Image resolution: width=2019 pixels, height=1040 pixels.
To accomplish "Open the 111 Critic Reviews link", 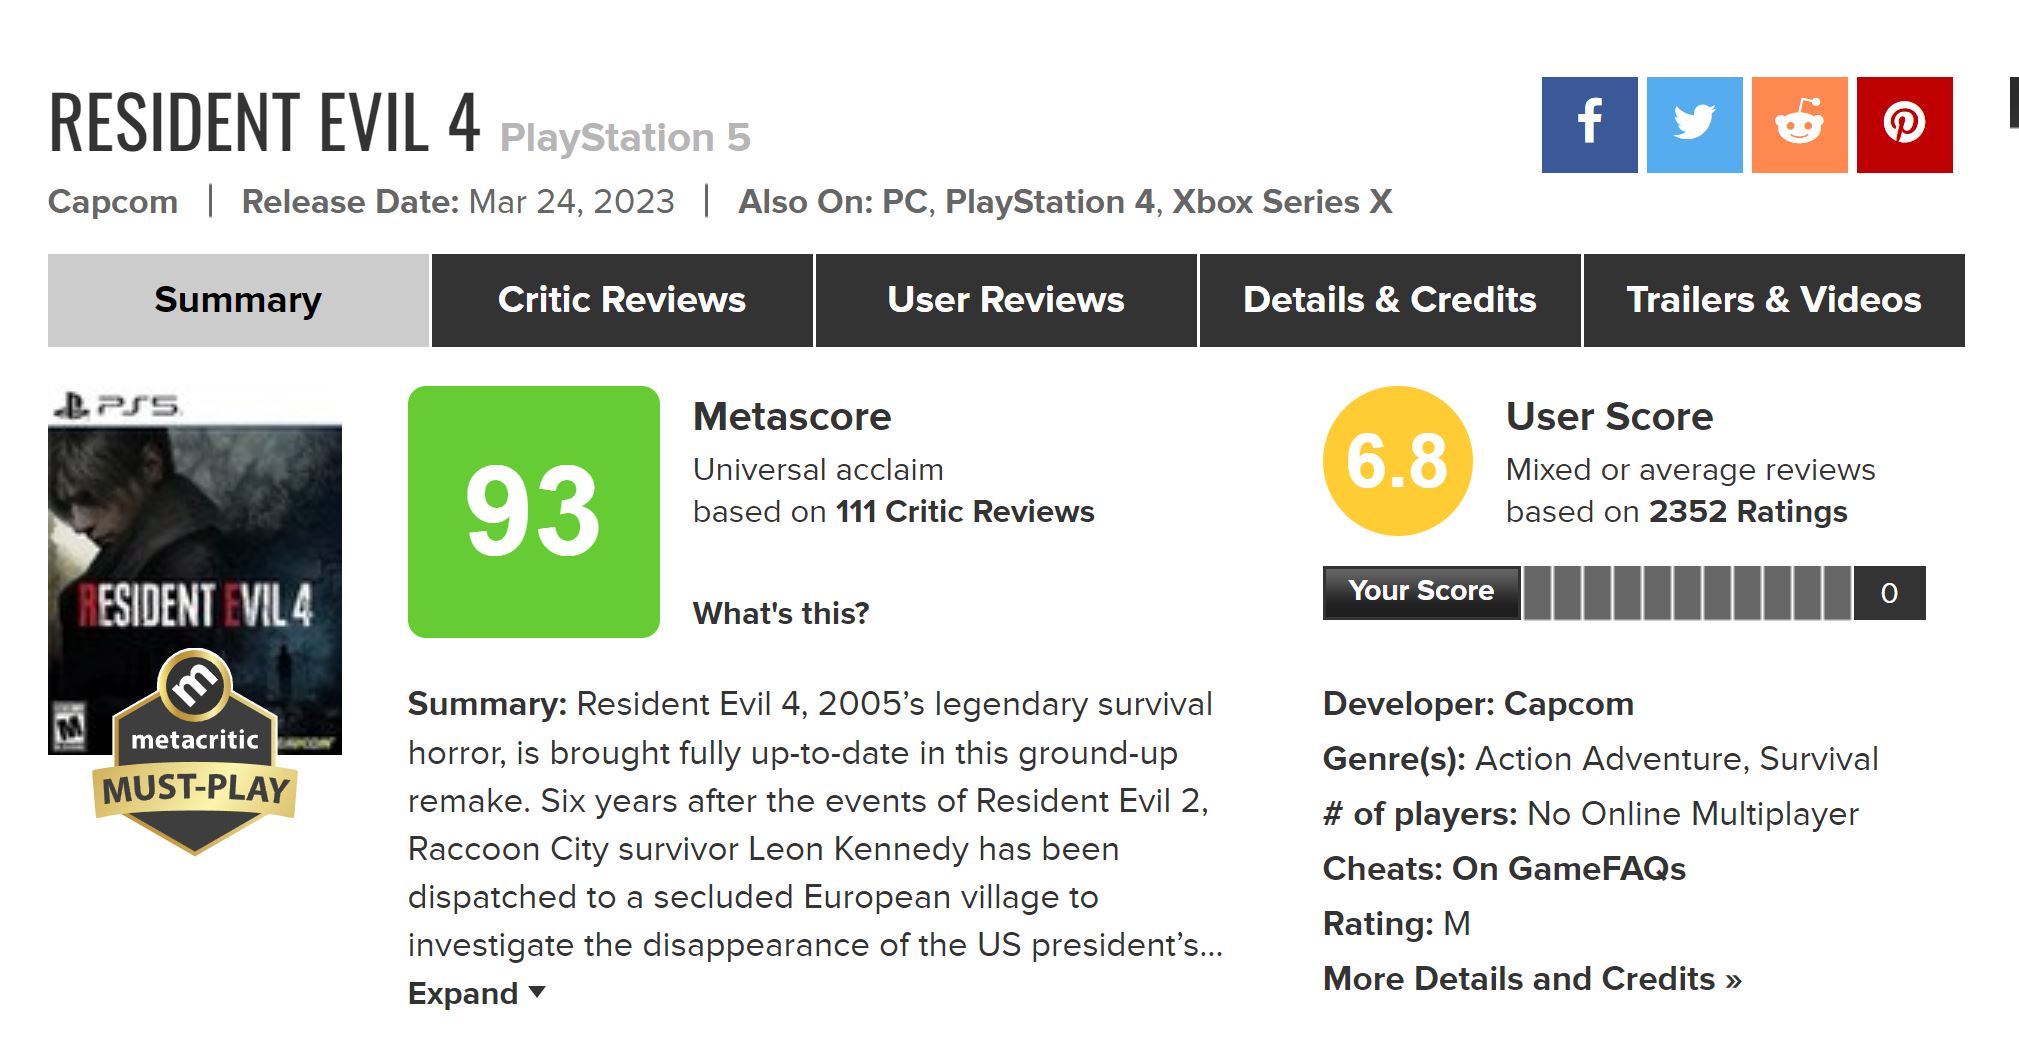I will [964, 512].
